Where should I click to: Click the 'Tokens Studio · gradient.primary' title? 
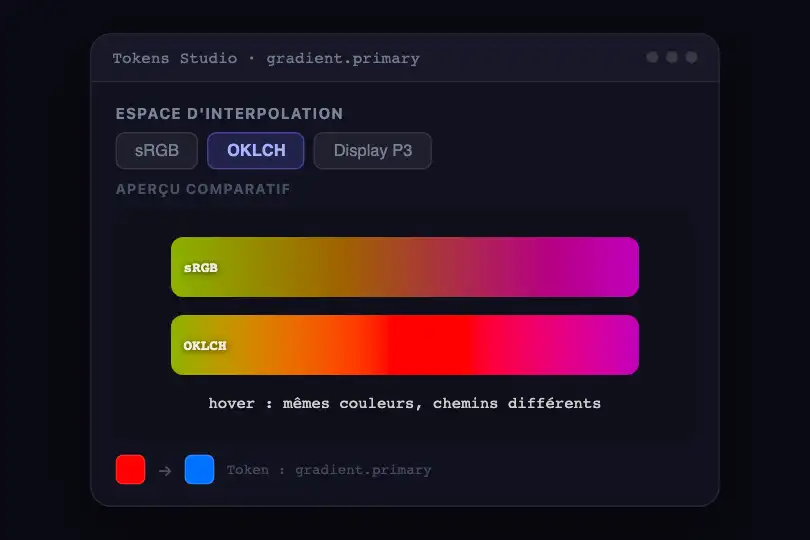pos(266,58)
